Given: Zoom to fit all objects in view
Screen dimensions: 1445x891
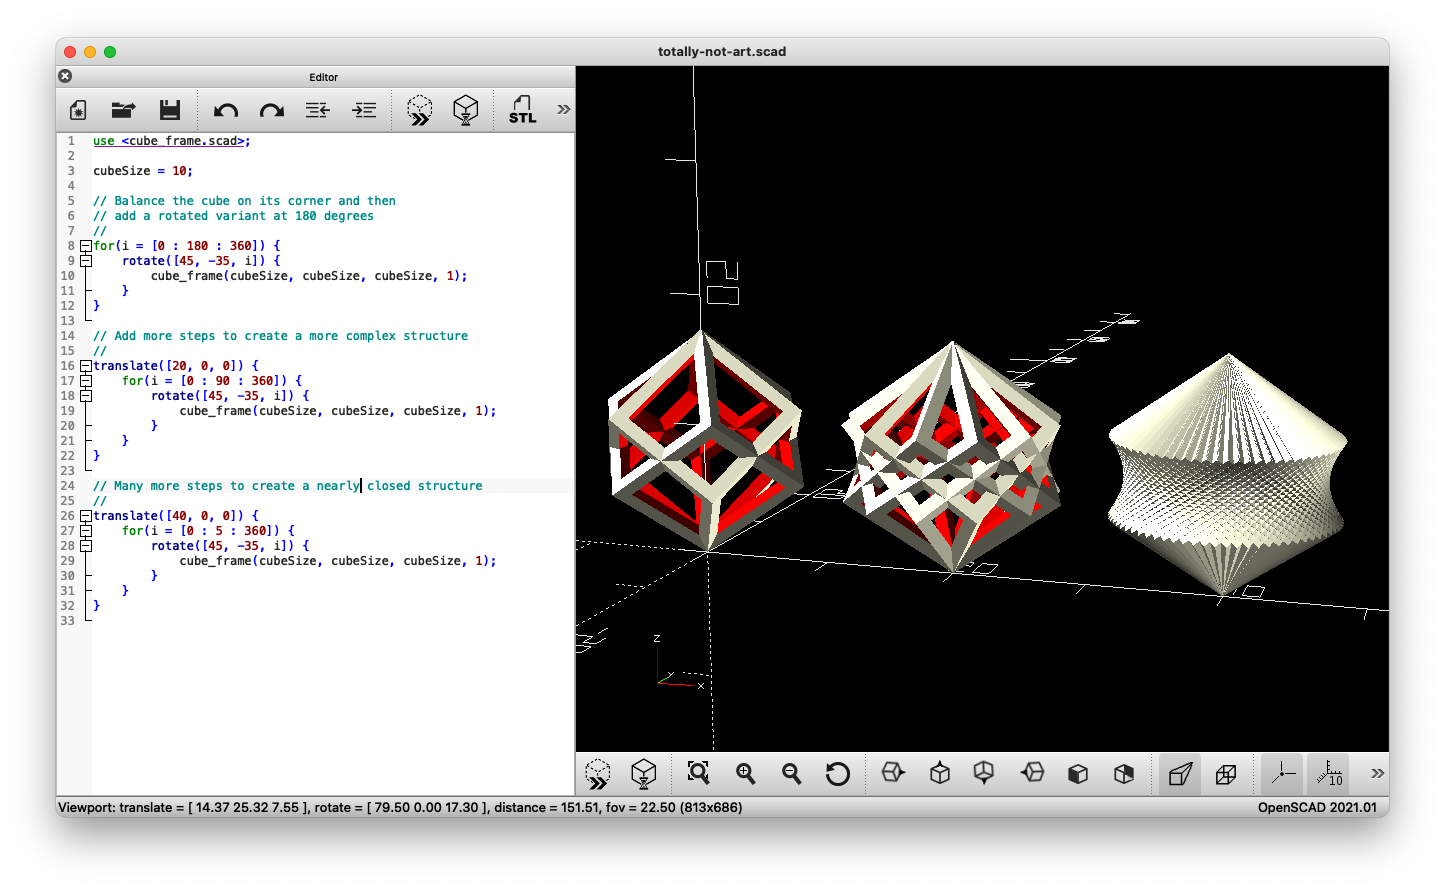Looking at the screenshot, I should click(x=698, y=773).
